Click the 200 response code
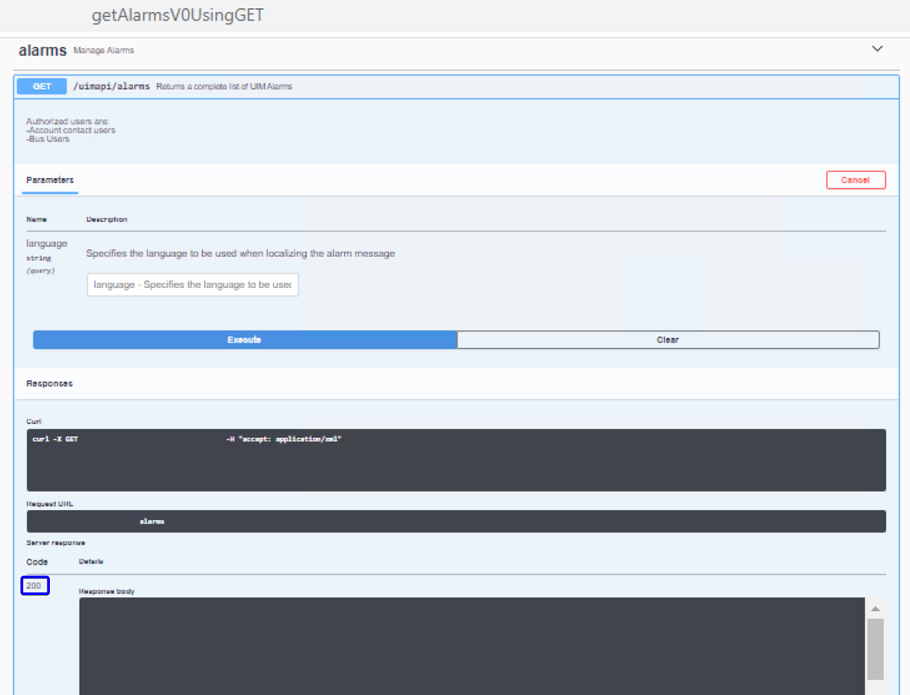The height and width of the screenshot is (695, 910). [x=35, y=586]
